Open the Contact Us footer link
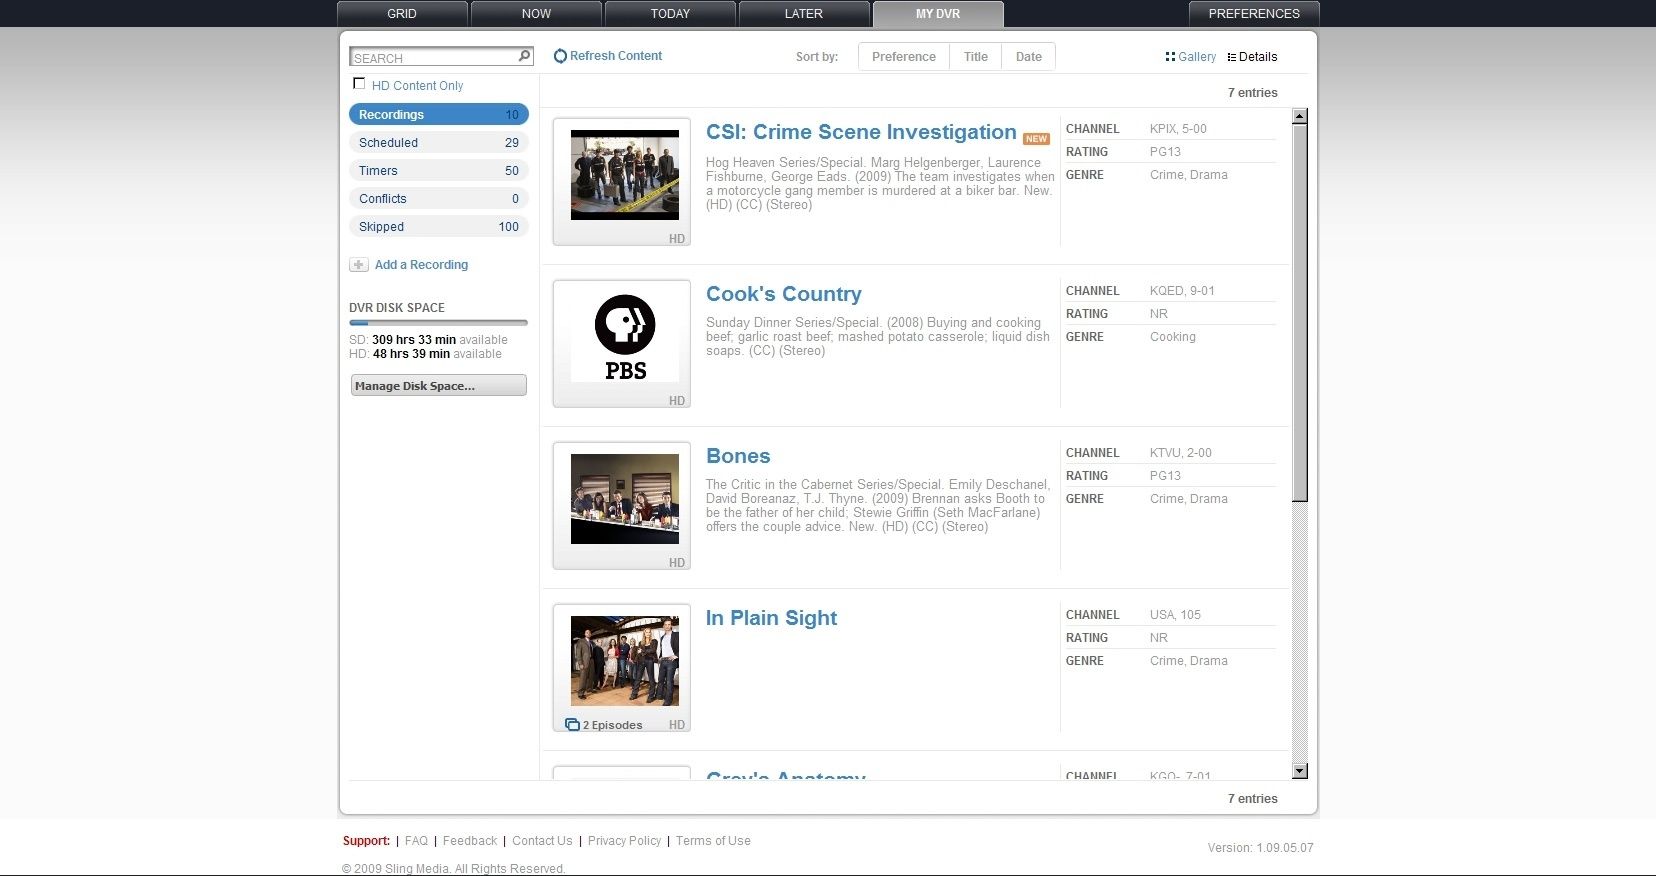This screenshot has height=876, width=1656. (542, 841)
